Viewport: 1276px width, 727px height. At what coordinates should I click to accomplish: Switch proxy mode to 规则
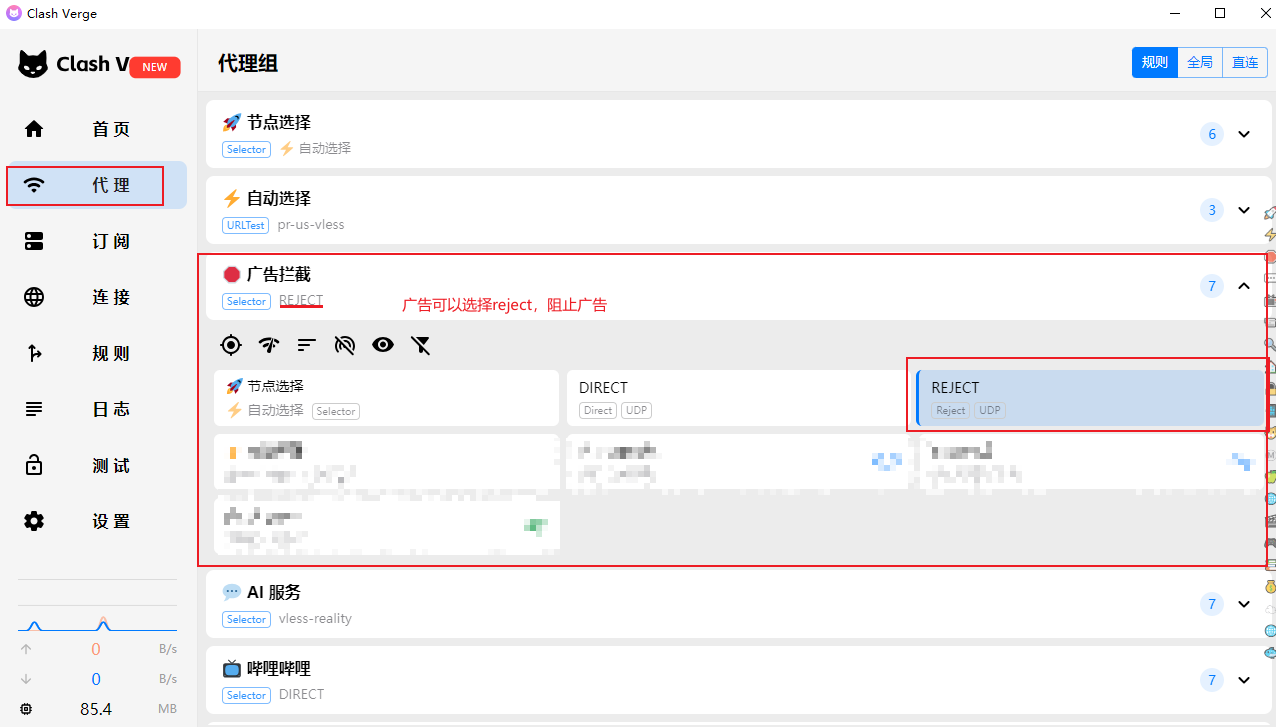coord(1154,62)
